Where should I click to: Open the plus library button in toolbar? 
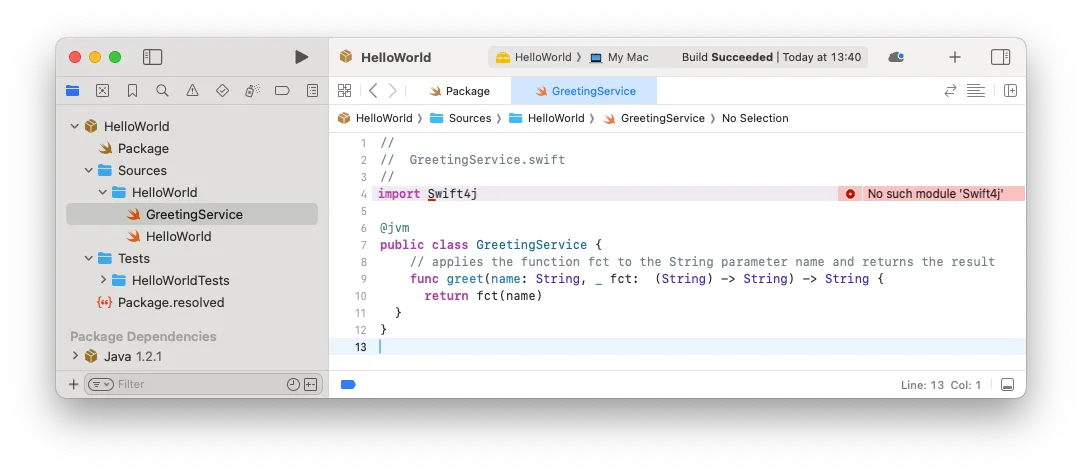954,57
